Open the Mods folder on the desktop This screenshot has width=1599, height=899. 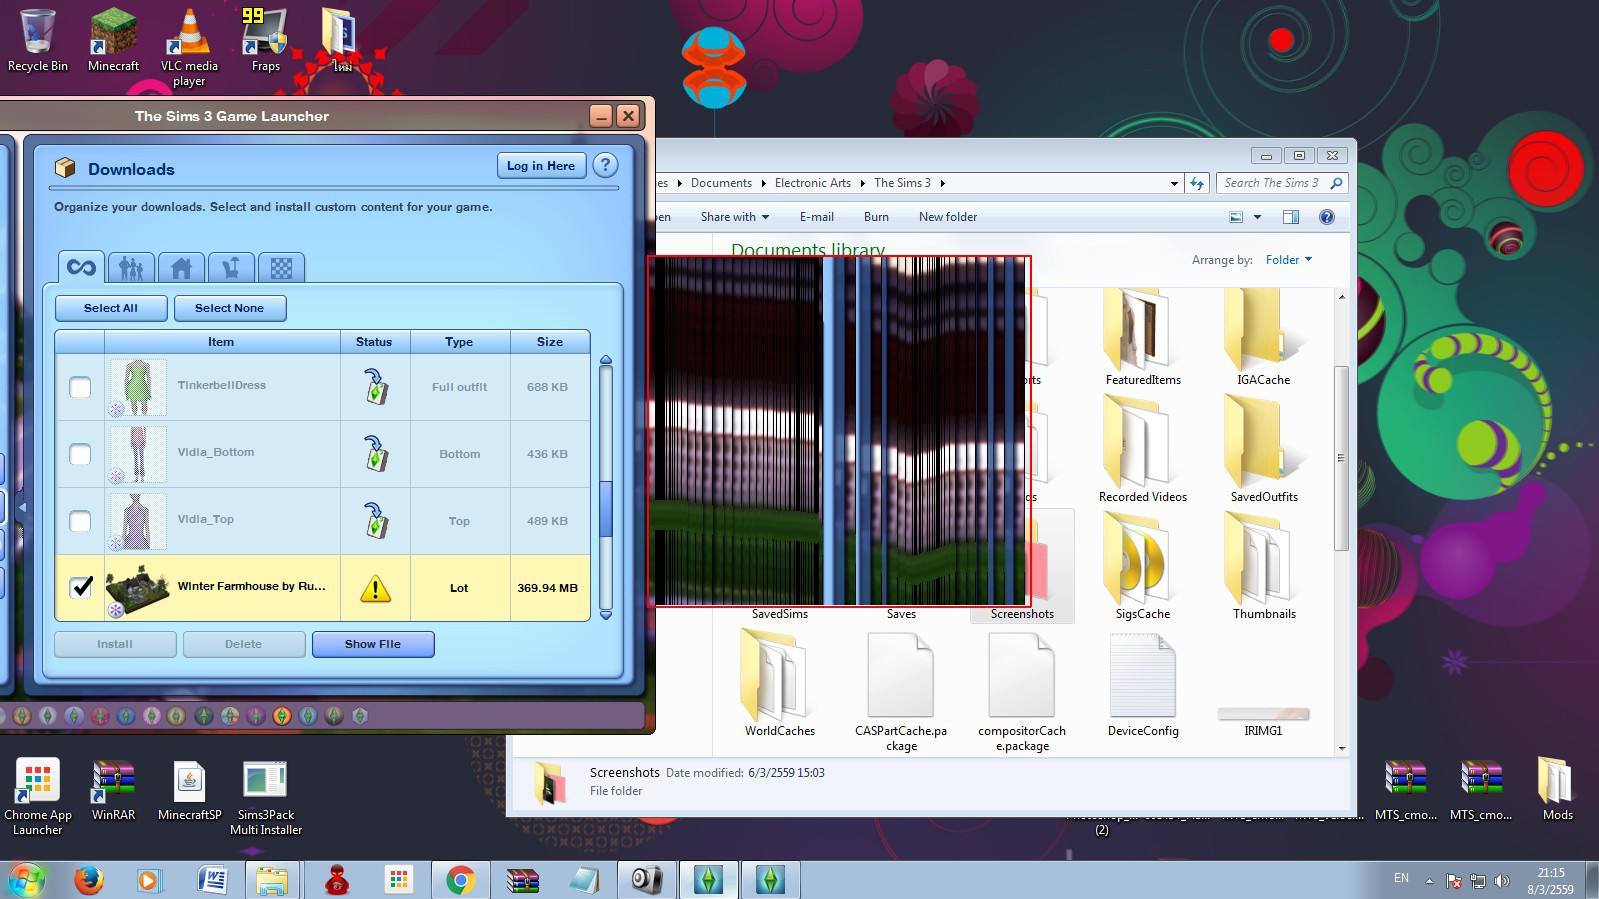click(1557, 790)
